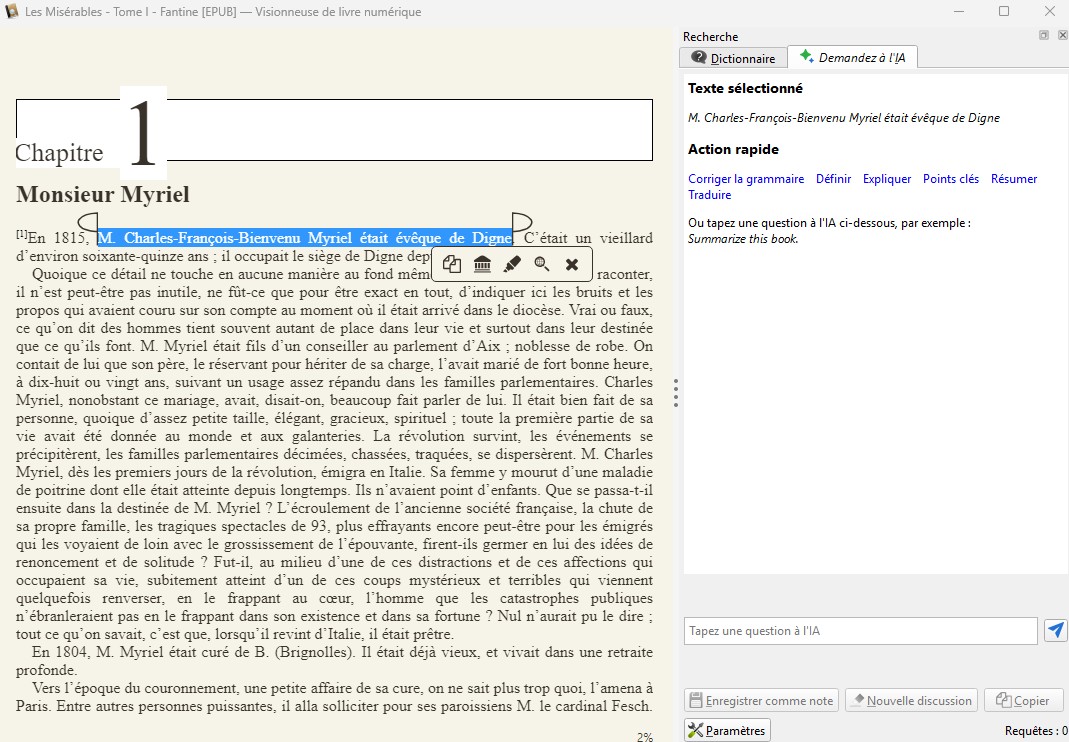Select the Résumer quick action

point(1014,179)
